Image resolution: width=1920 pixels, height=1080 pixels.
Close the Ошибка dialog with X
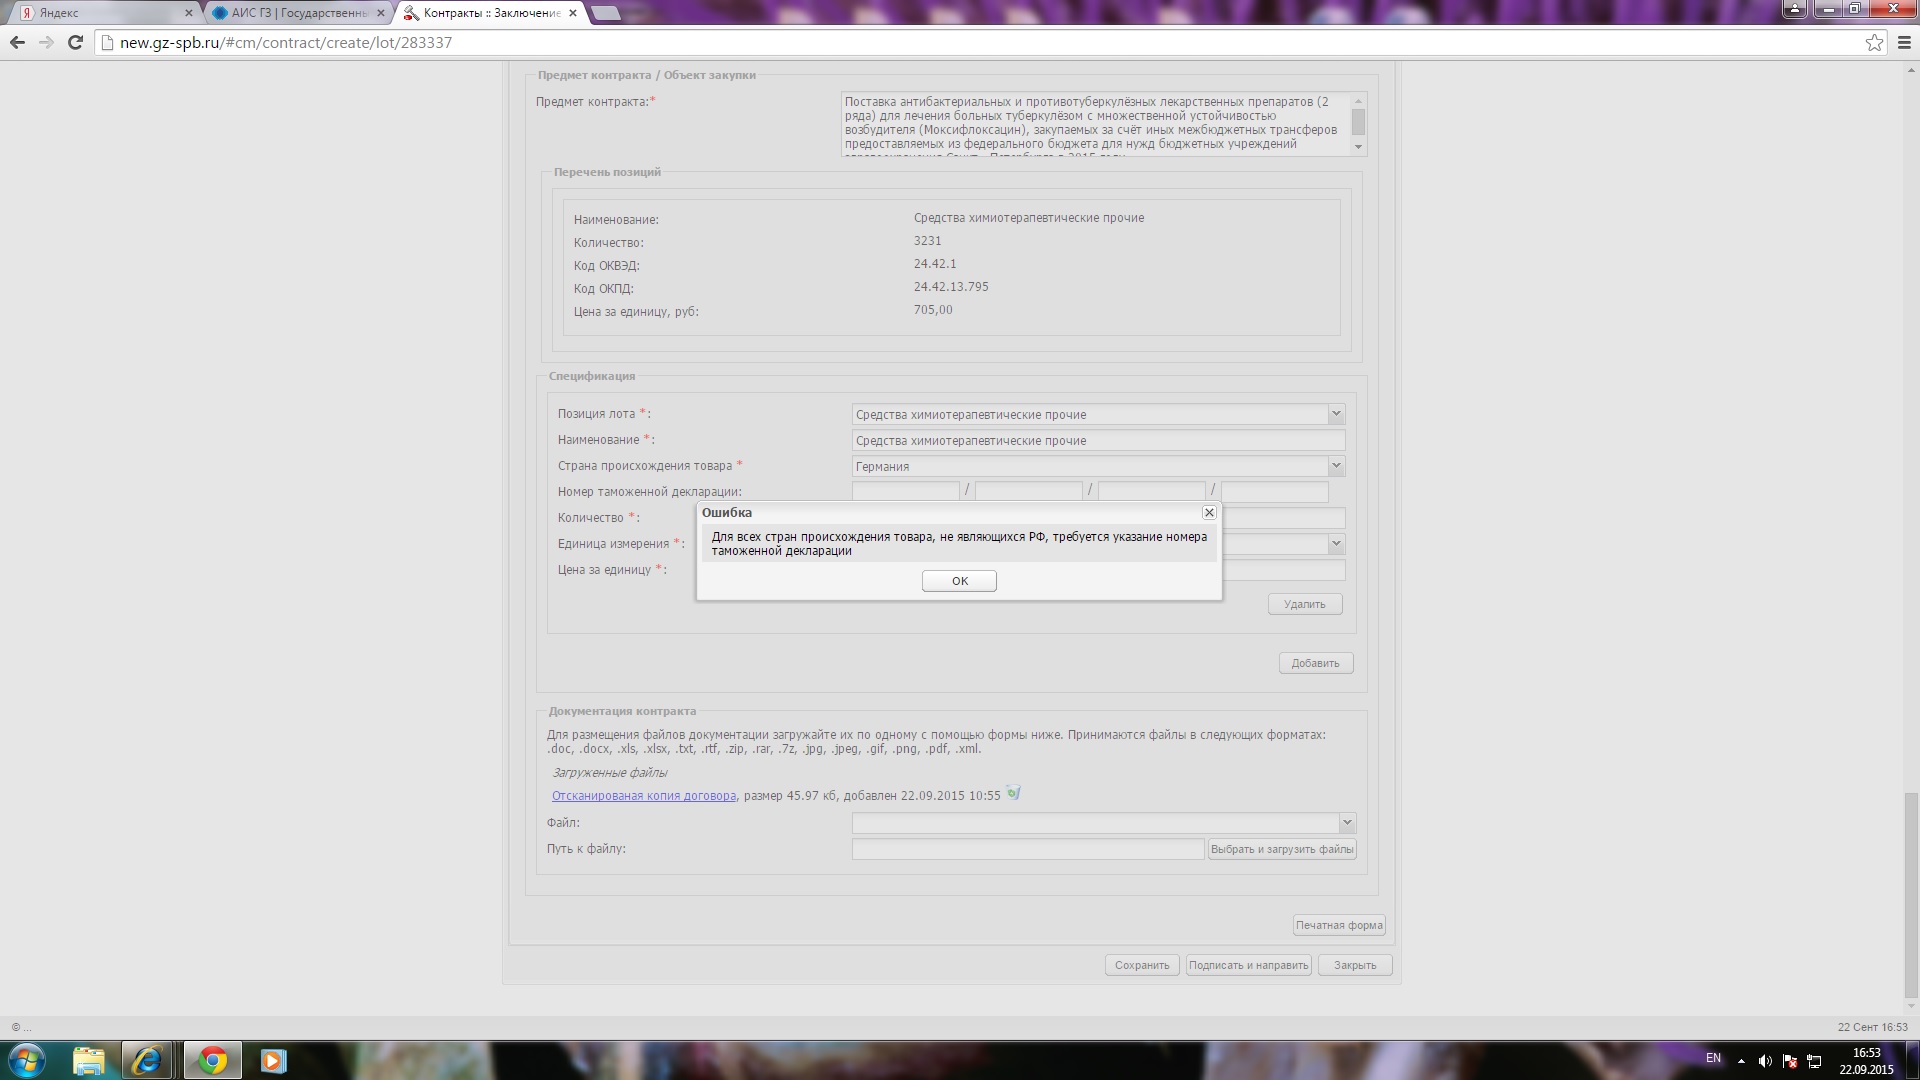pyautogui.click(x=1208, y=512)
